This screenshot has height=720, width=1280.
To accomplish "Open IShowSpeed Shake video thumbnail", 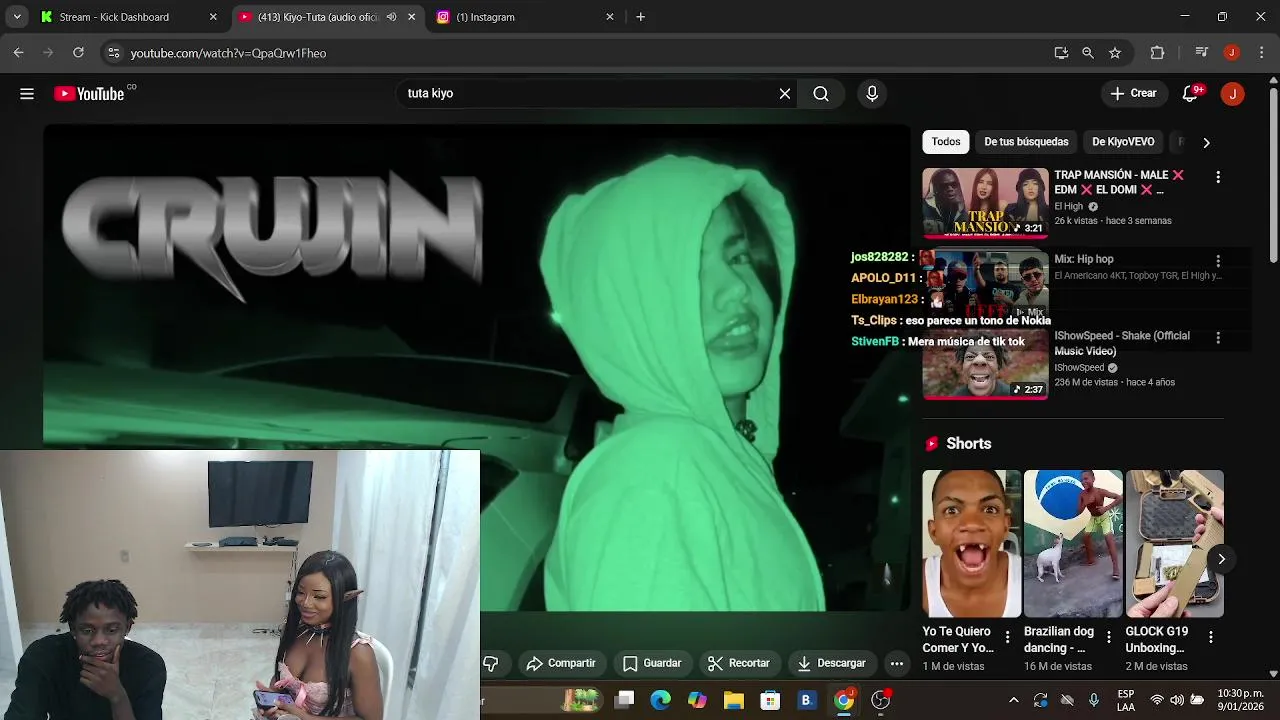I will point(985,364).
